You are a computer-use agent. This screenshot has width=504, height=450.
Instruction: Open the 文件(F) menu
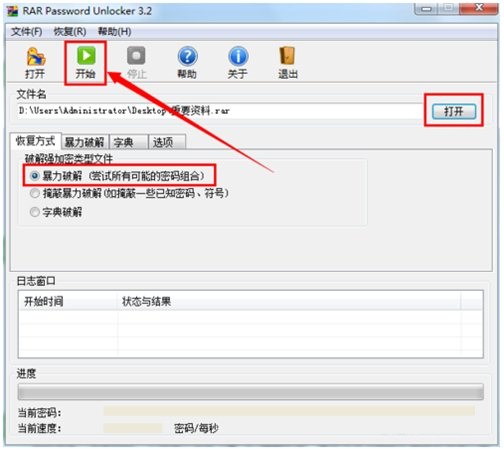click(27, 32)
